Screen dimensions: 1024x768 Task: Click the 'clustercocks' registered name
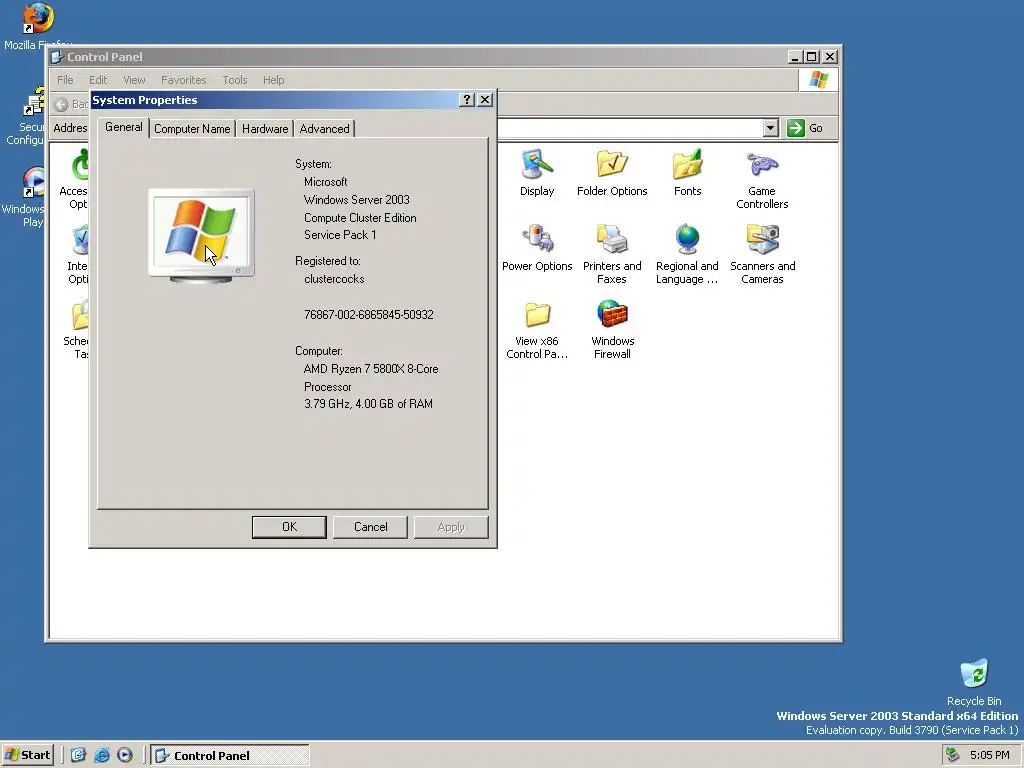click(334, 279)
